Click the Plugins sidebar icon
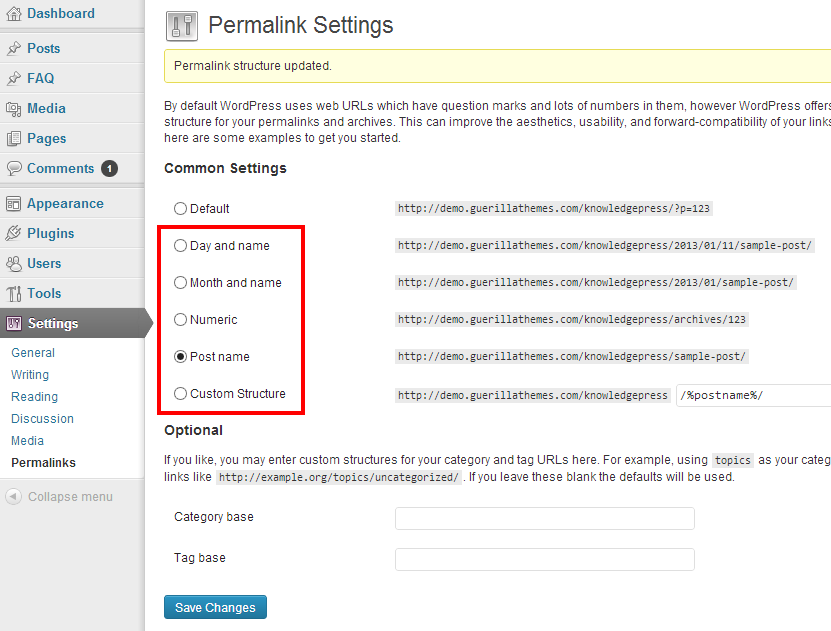The image size is (831, 631). [14, 233]
